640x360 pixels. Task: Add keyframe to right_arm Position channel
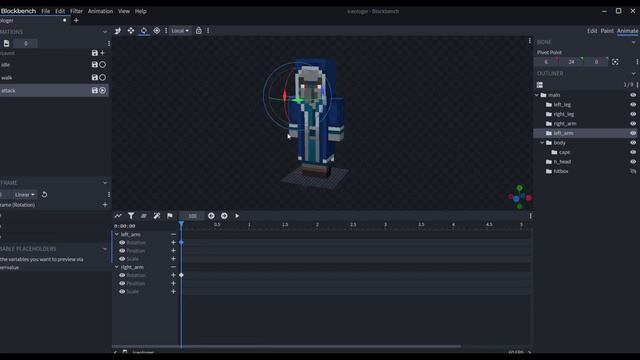(x=173, y=283)
